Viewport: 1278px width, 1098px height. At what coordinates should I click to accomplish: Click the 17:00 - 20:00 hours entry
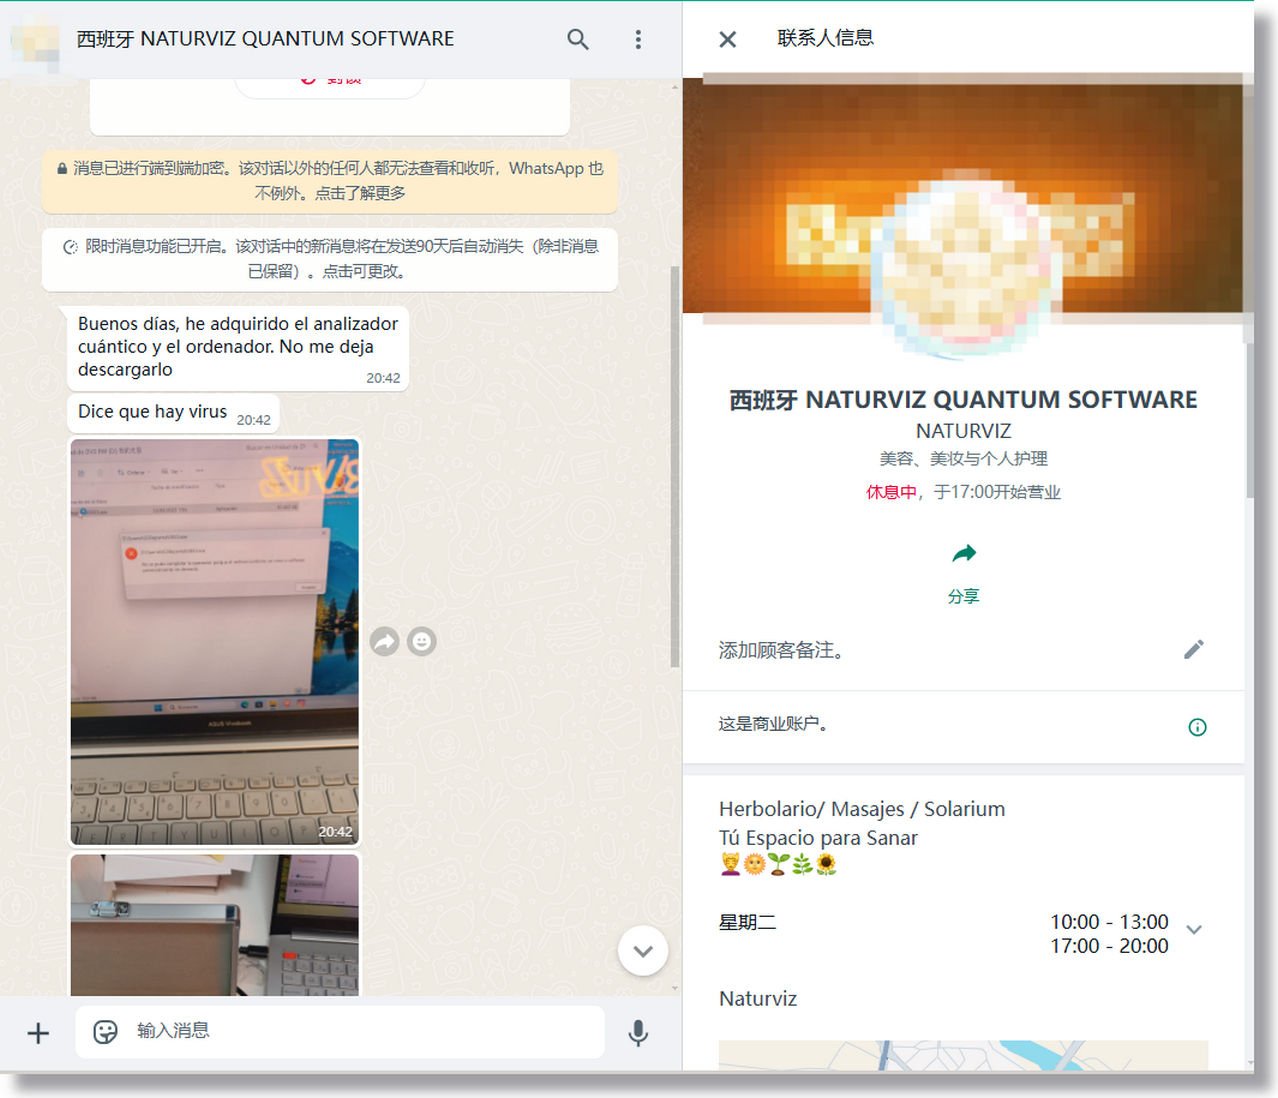[1109, 946]
